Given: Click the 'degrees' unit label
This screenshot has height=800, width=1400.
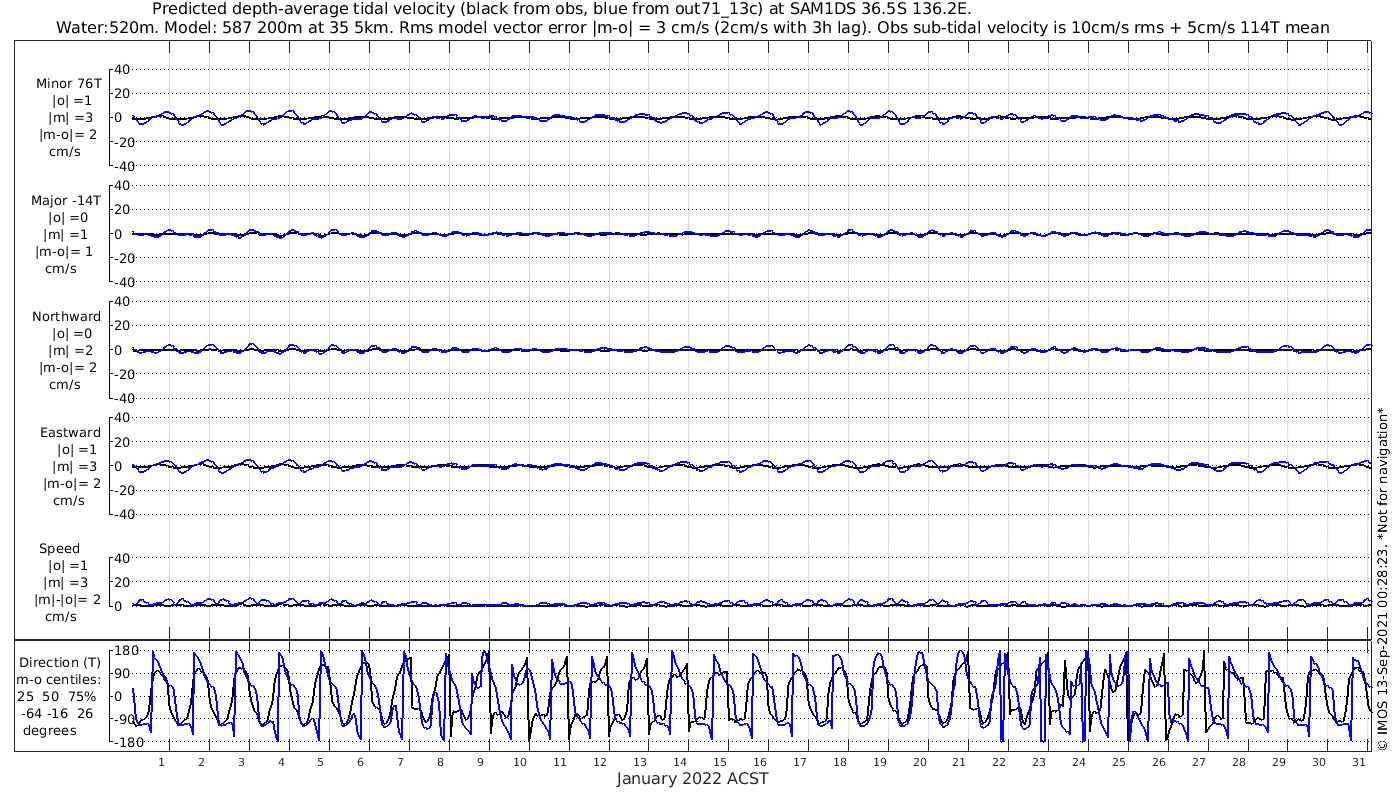Looking at the screenshot, I should click(51, 730).
